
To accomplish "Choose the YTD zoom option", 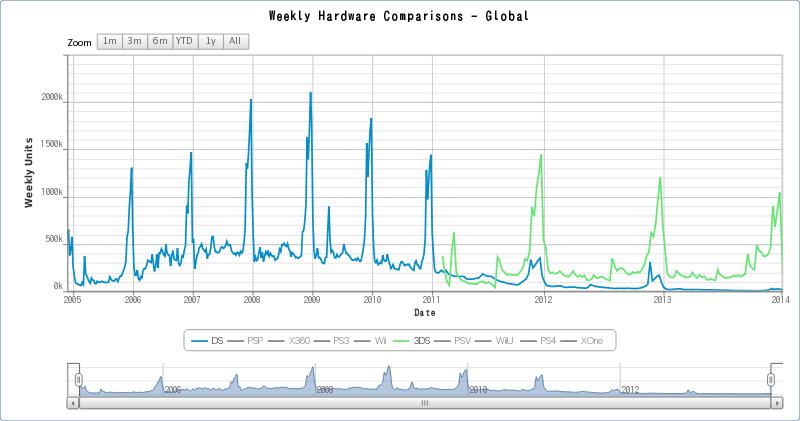I will [185, 41].
